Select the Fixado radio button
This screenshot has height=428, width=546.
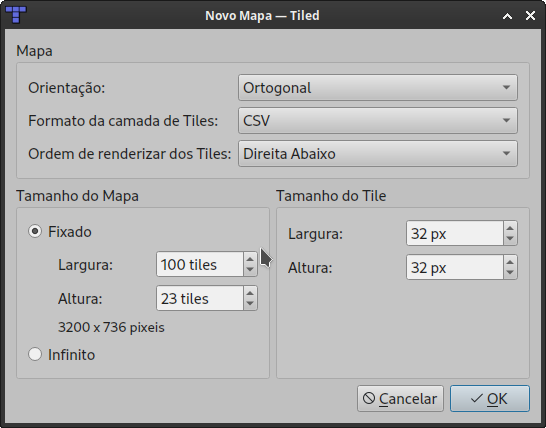click(x=35, y=232)
